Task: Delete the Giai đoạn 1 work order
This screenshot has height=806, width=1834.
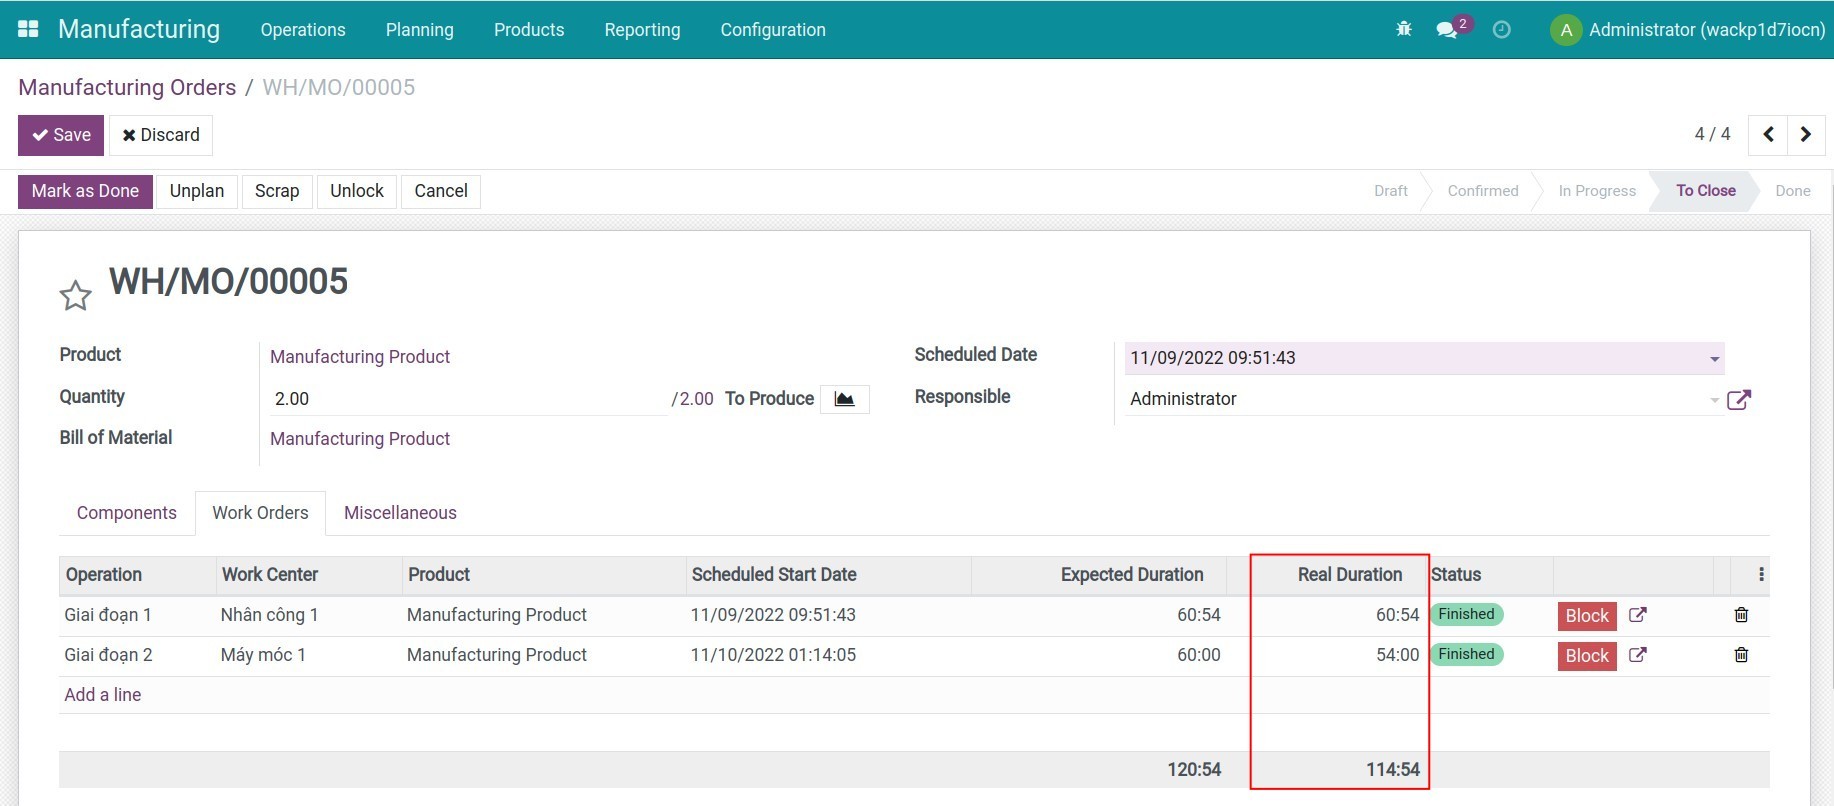Action: [x=1741, y=615]
